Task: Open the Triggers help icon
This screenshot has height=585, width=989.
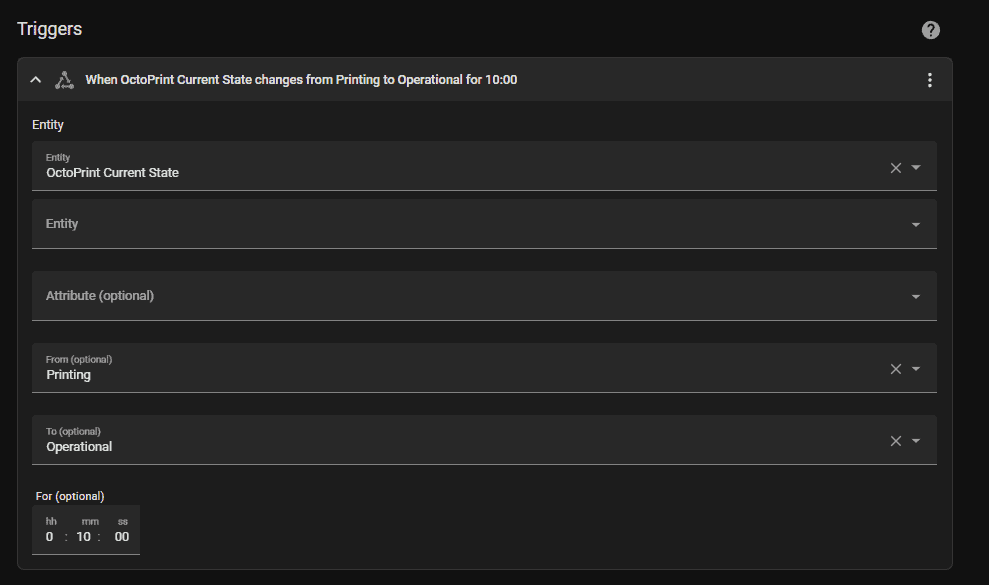Action: click(930, 30)
